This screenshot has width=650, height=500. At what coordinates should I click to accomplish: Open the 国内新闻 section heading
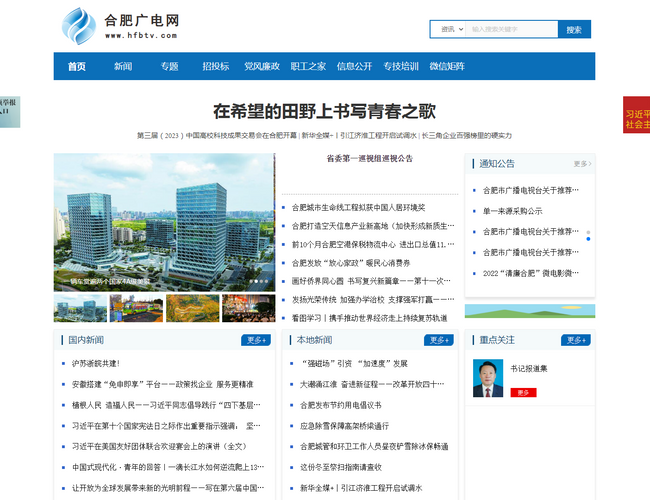(x=86, y=340)
